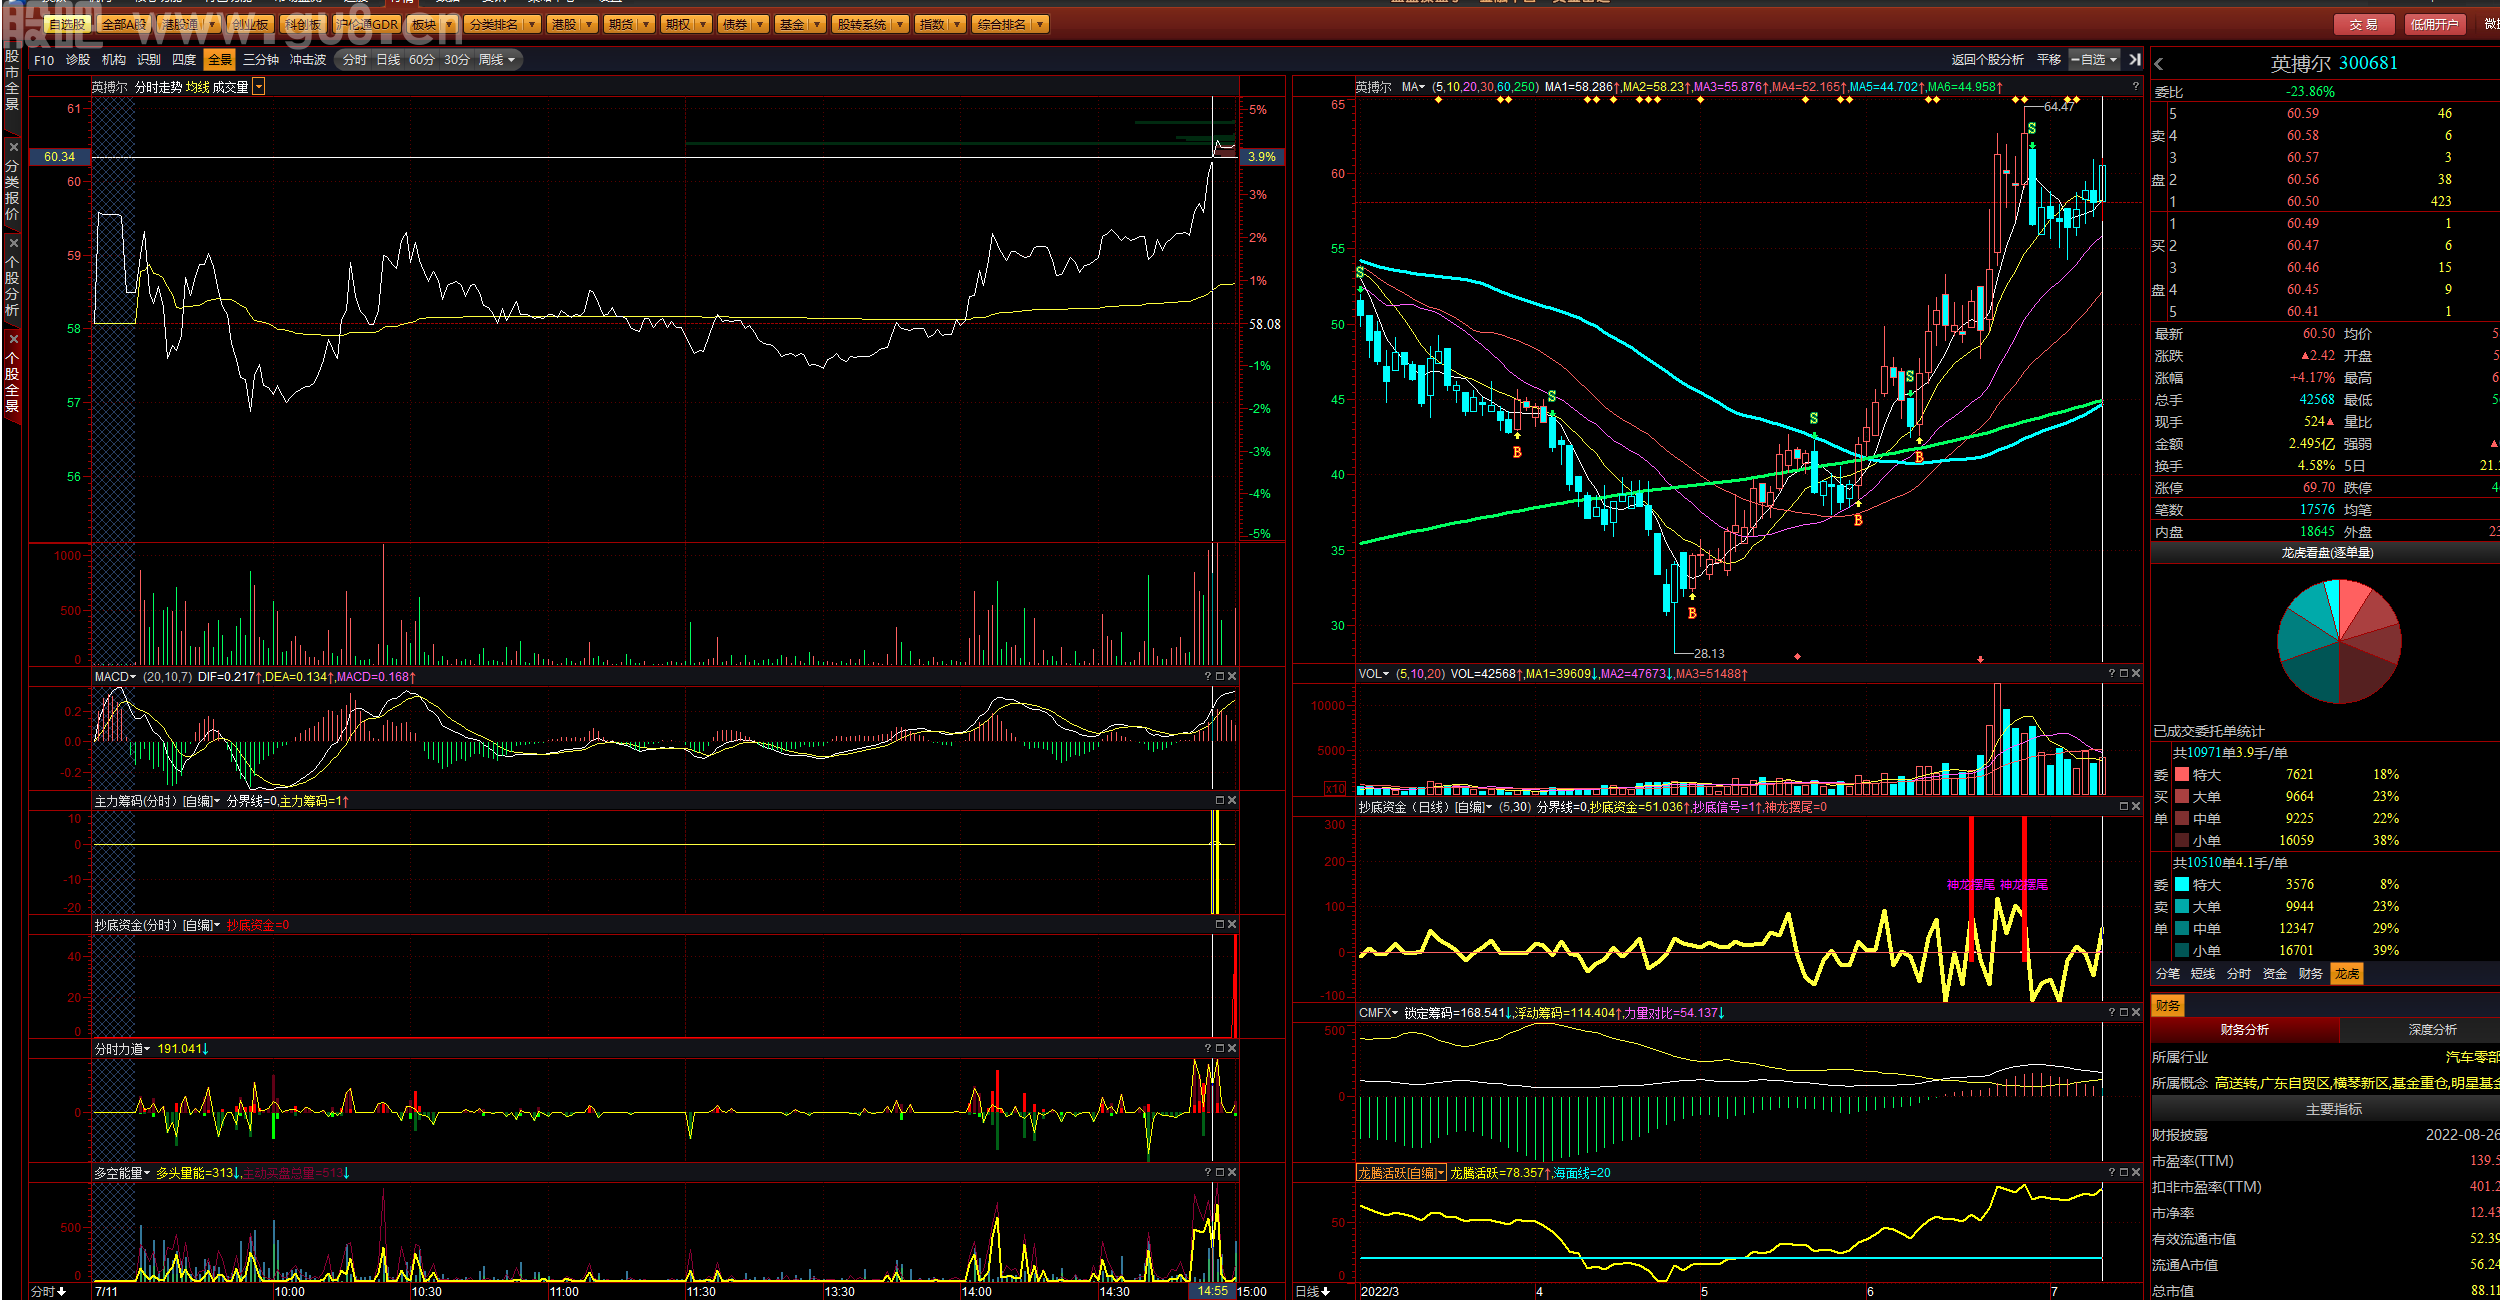
Task: Switch chart period to 30分
Action: coord(457,60)
